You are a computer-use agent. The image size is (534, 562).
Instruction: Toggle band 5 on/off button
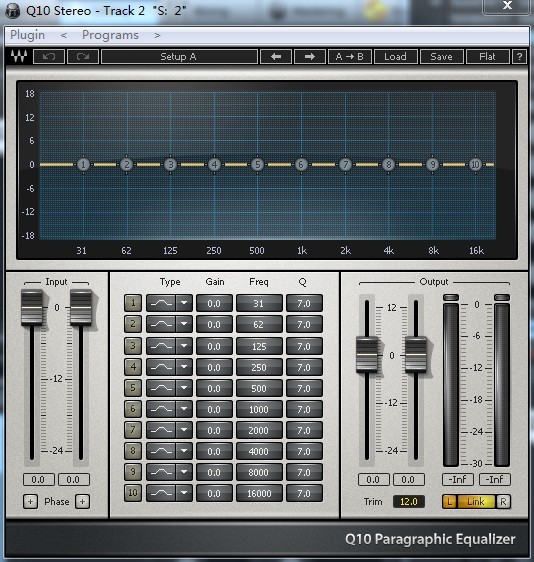(133, 388)
